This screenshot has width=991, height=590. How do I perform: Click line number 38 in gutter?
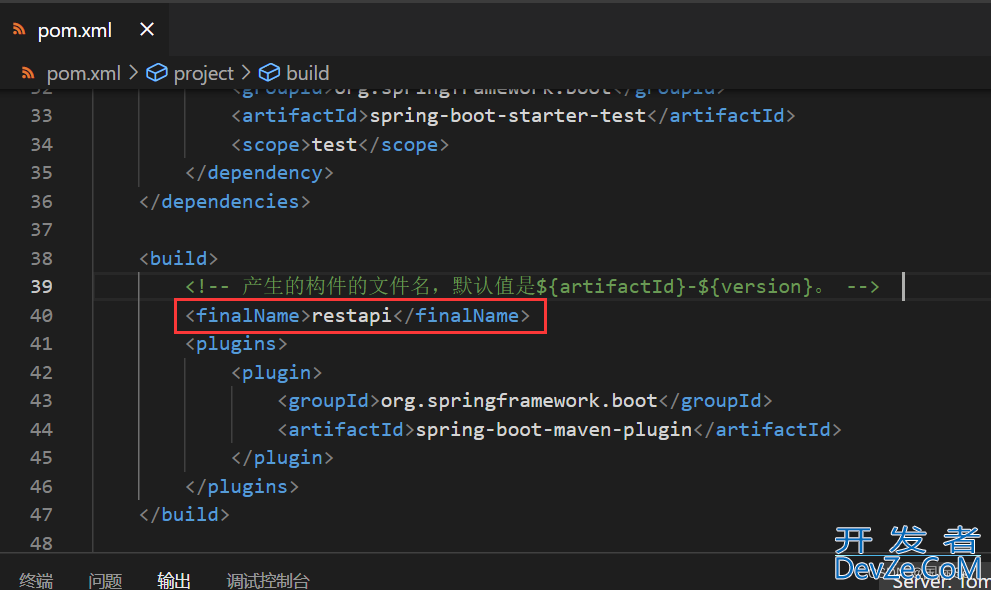click(42, 259)
